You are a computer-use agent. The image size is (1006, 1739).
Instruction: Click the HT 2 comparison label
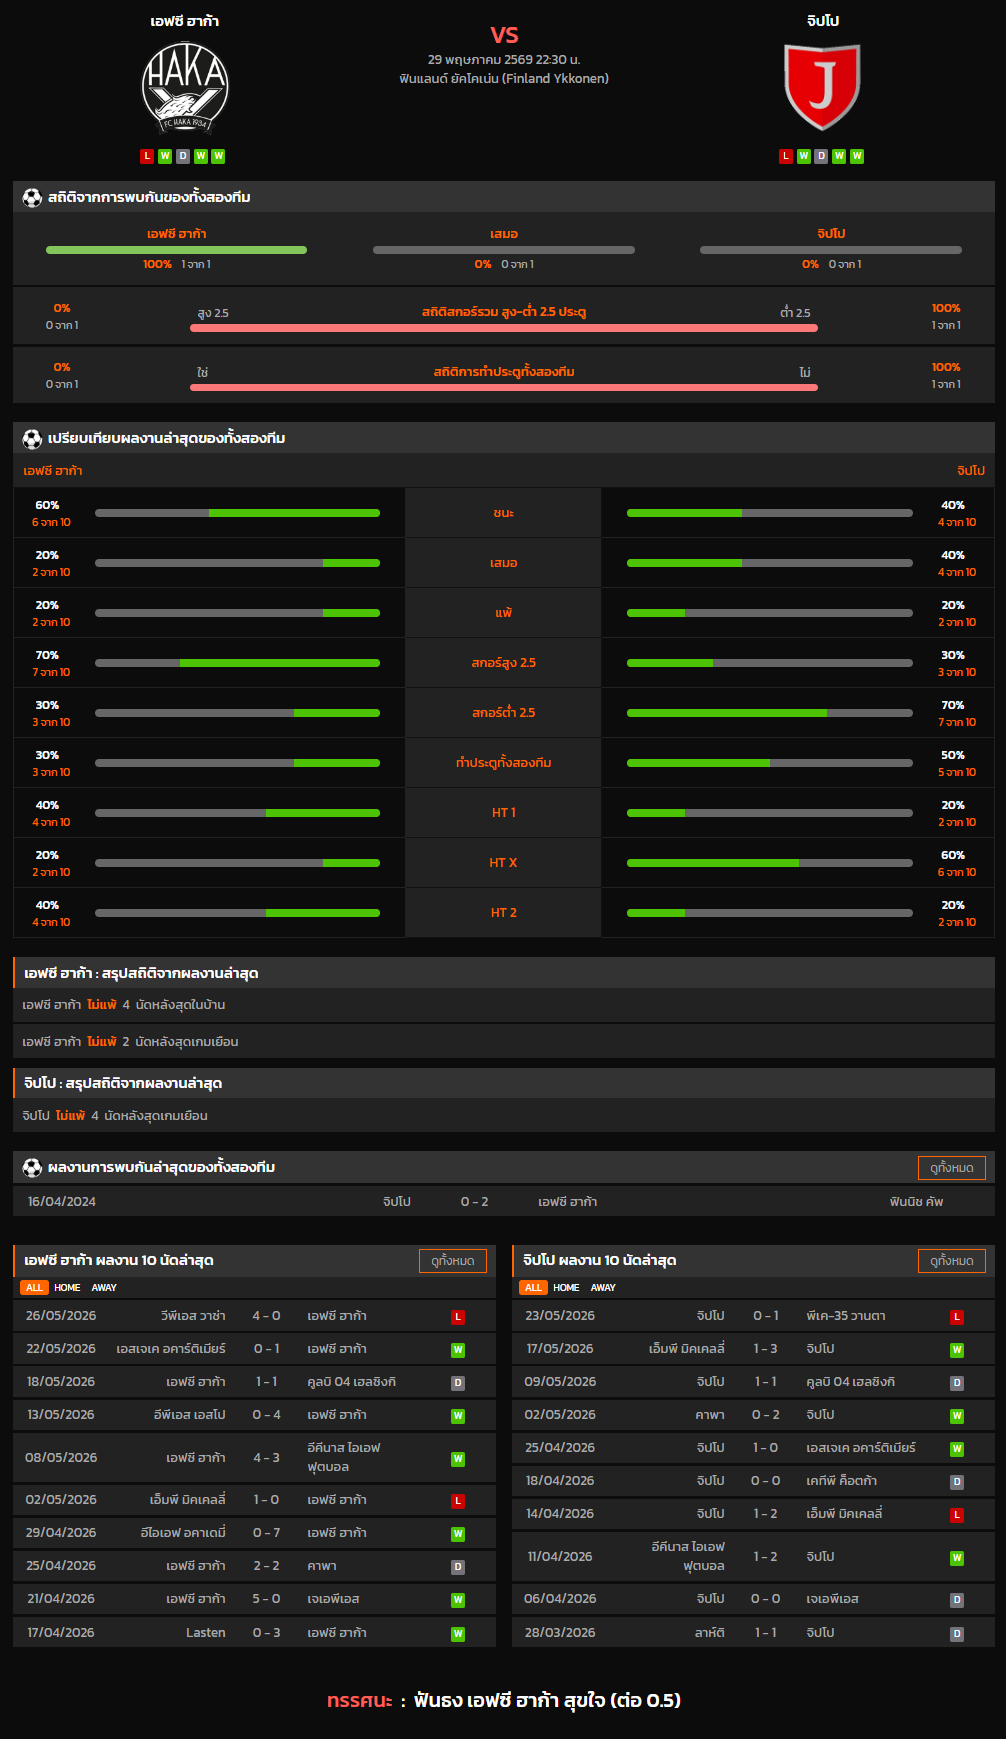(503, 913)
